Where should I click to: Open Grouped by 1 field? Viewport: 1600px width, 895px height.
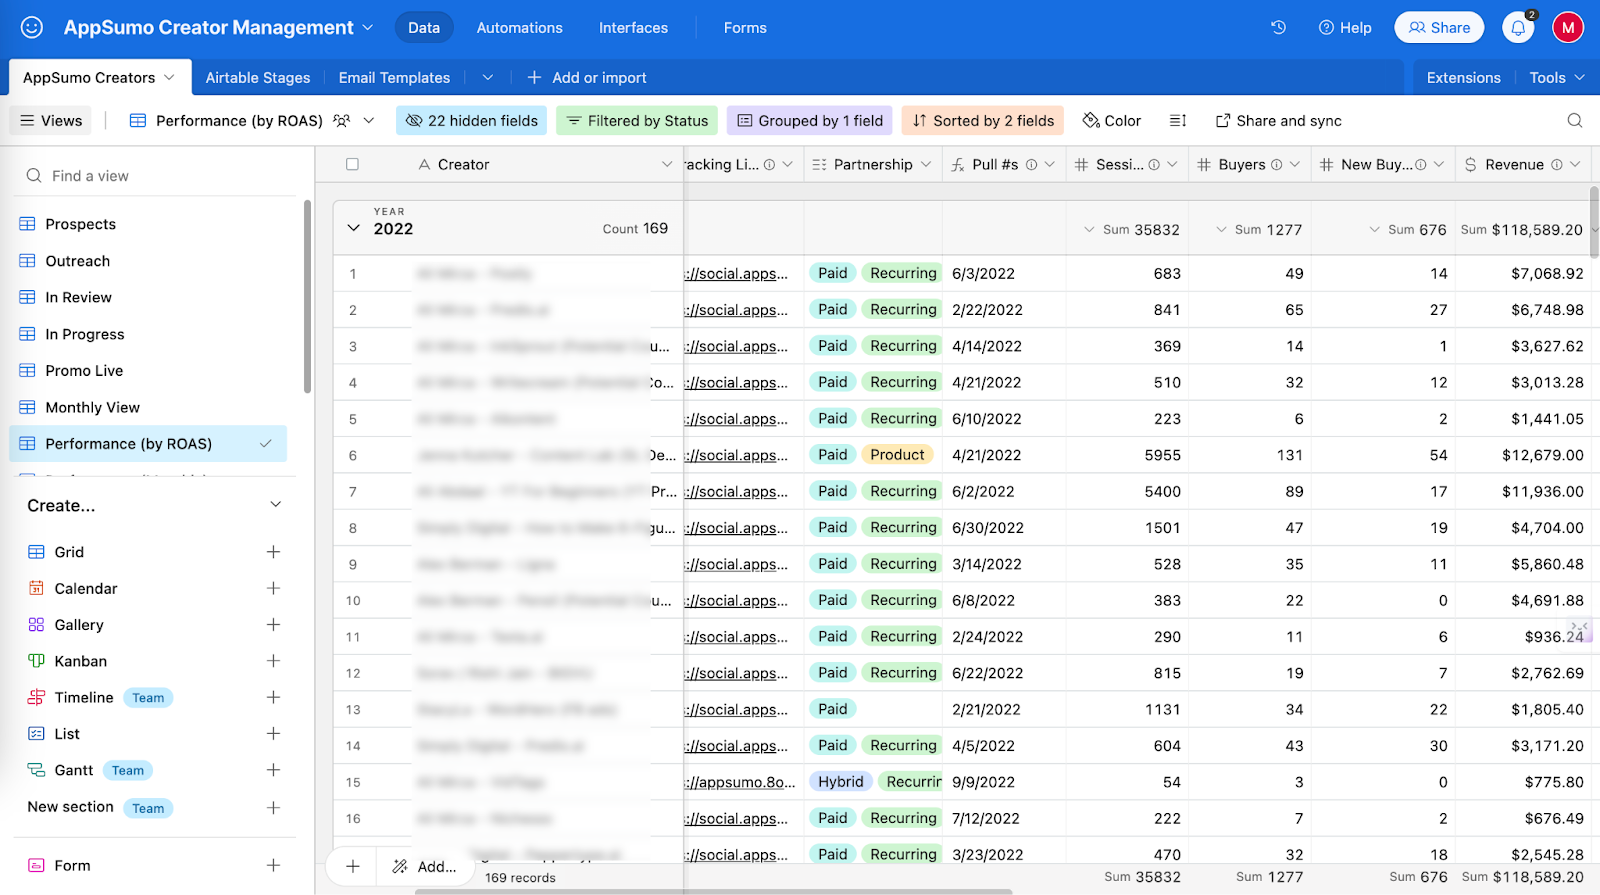pos(810,121)
